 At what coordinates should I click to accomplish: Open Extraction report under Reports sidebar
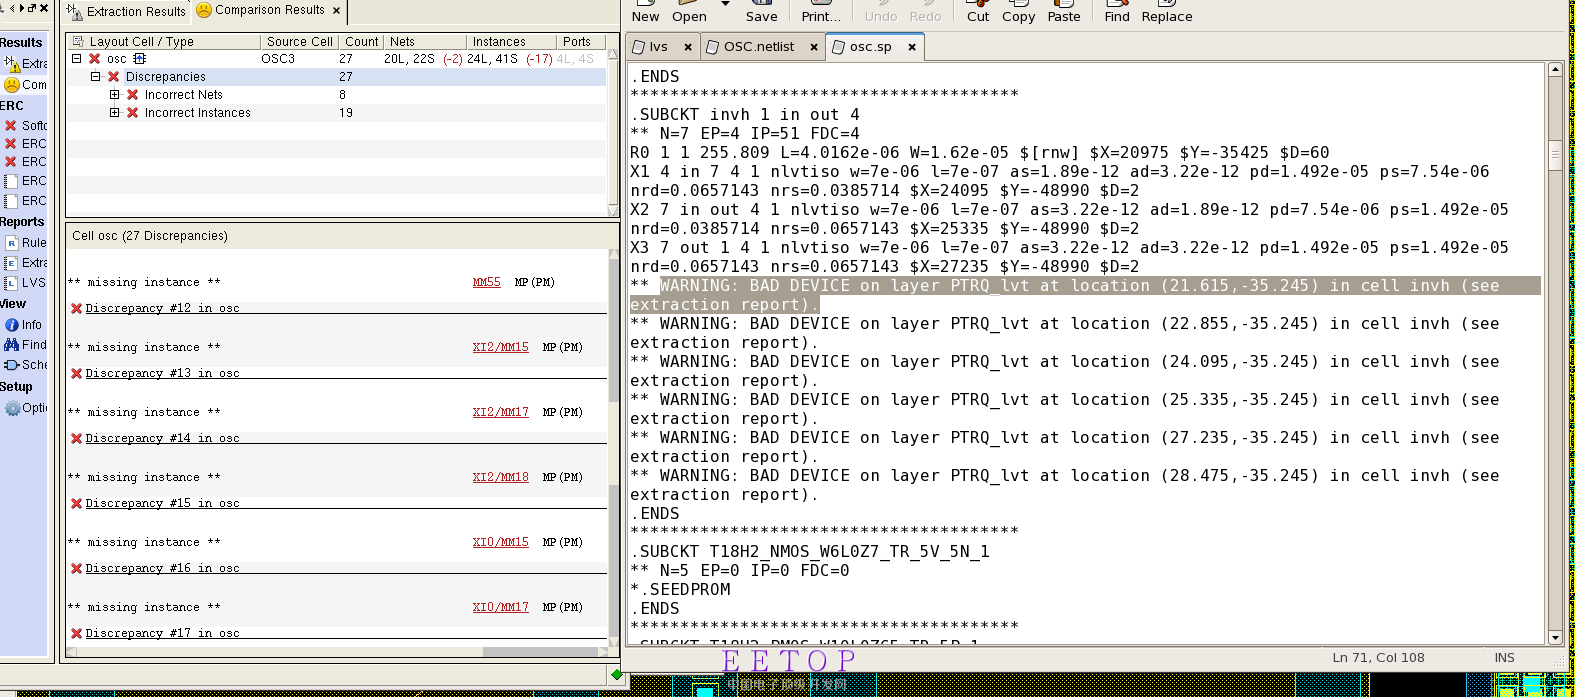[26, 263]
